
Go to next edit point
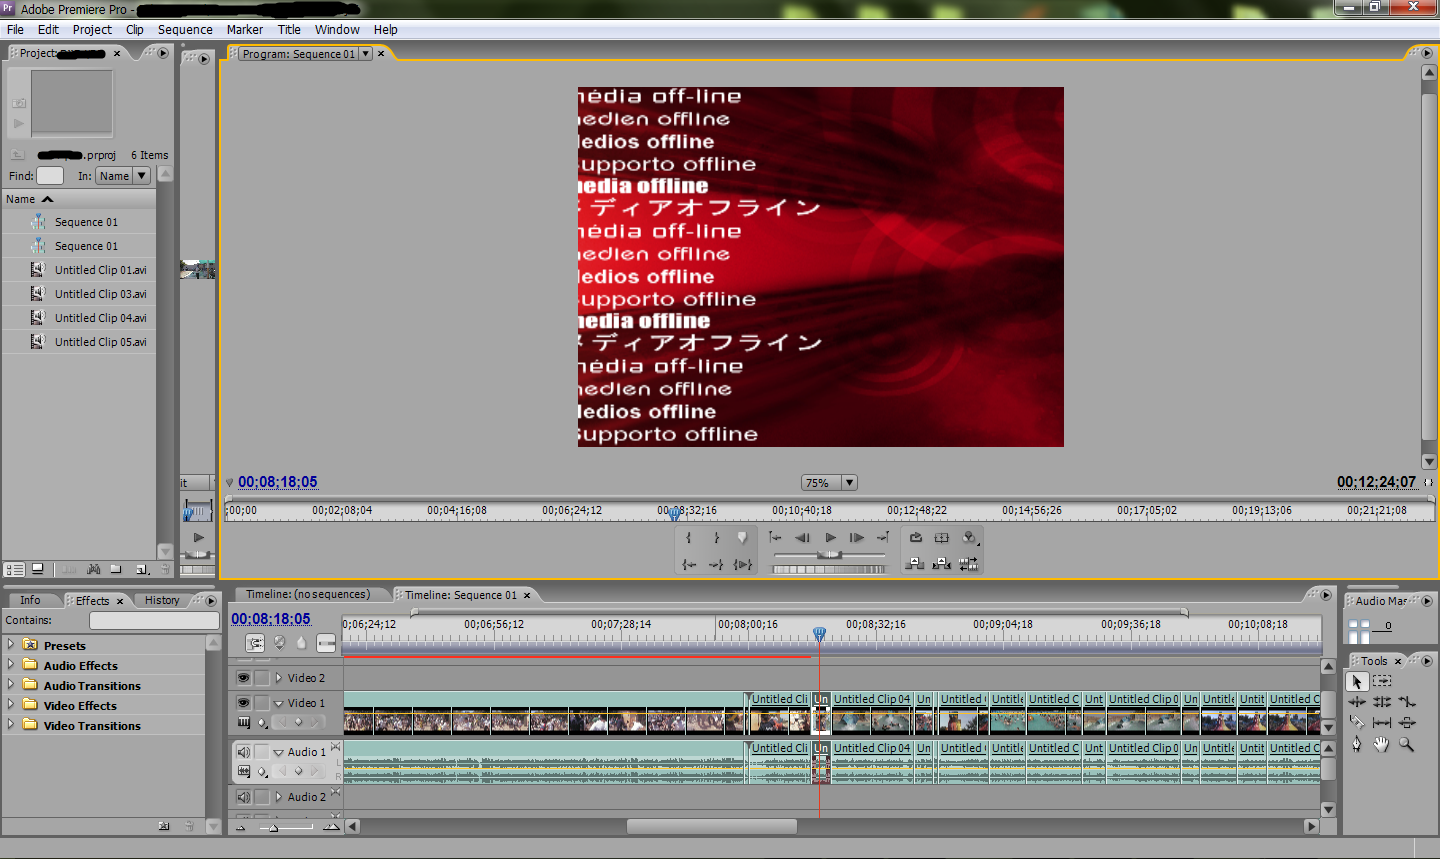883,538
